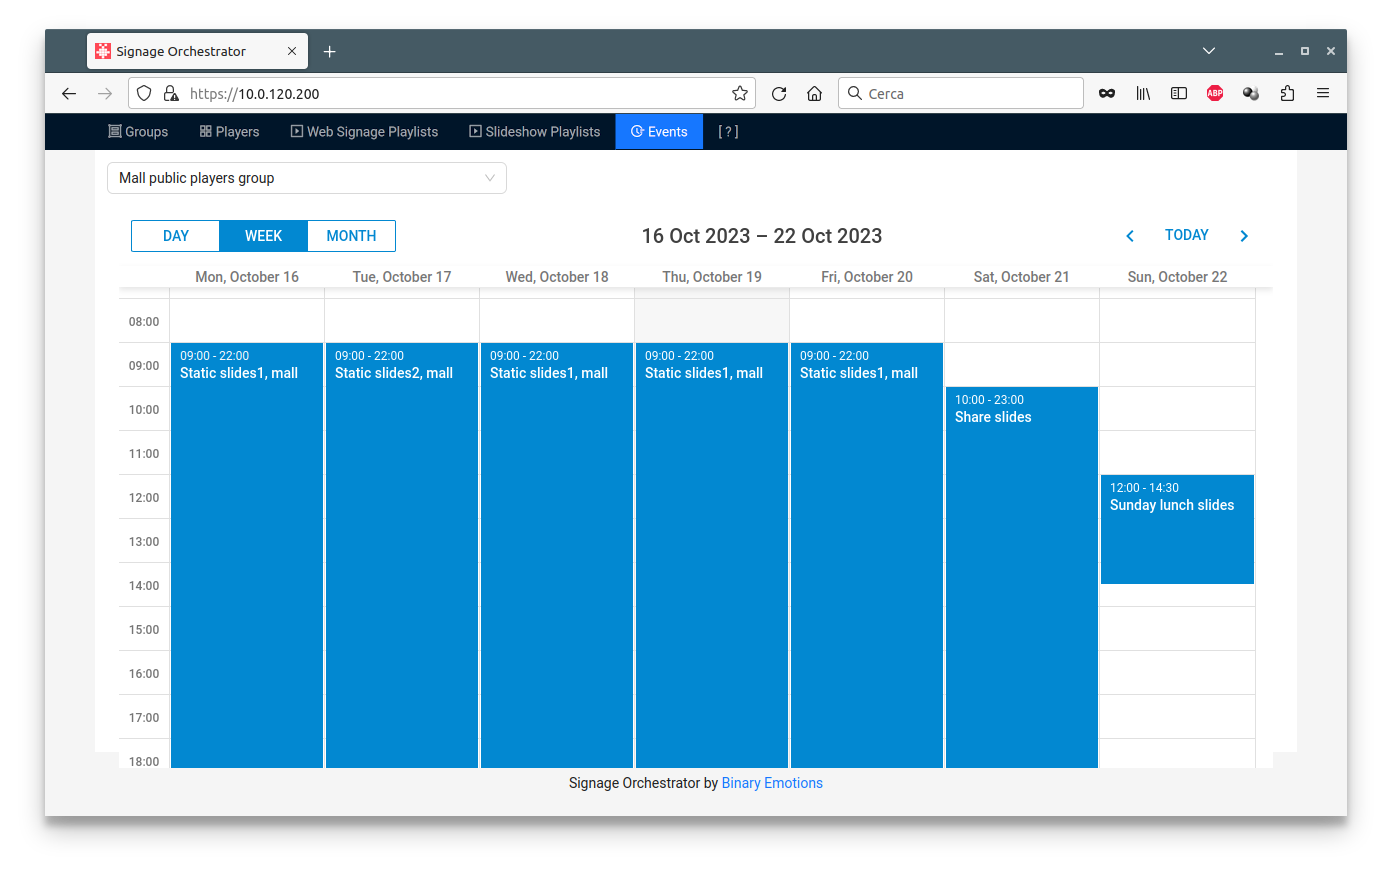The width and height of the screenshot is (1392, 877).
Task: Reload the current page
Action: point(779,93)
